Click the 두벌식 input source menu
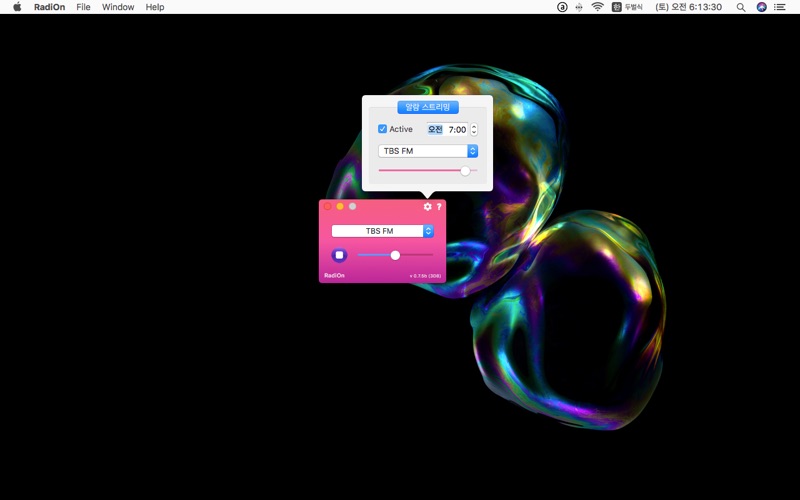The height and width of the screenshot is (500, 800). pyautogui.click(x=628, y=7)
